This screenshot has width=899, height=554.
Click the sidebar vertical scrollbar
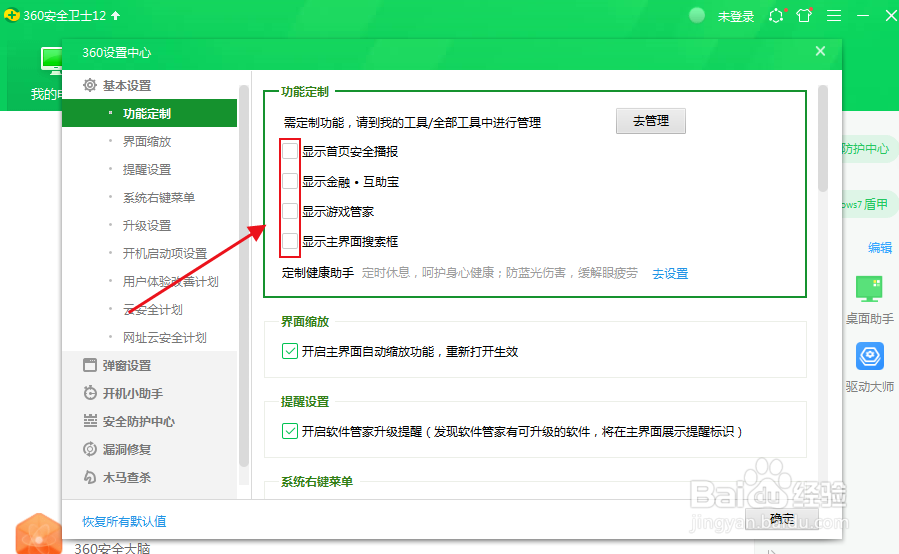tap(244, 275)
